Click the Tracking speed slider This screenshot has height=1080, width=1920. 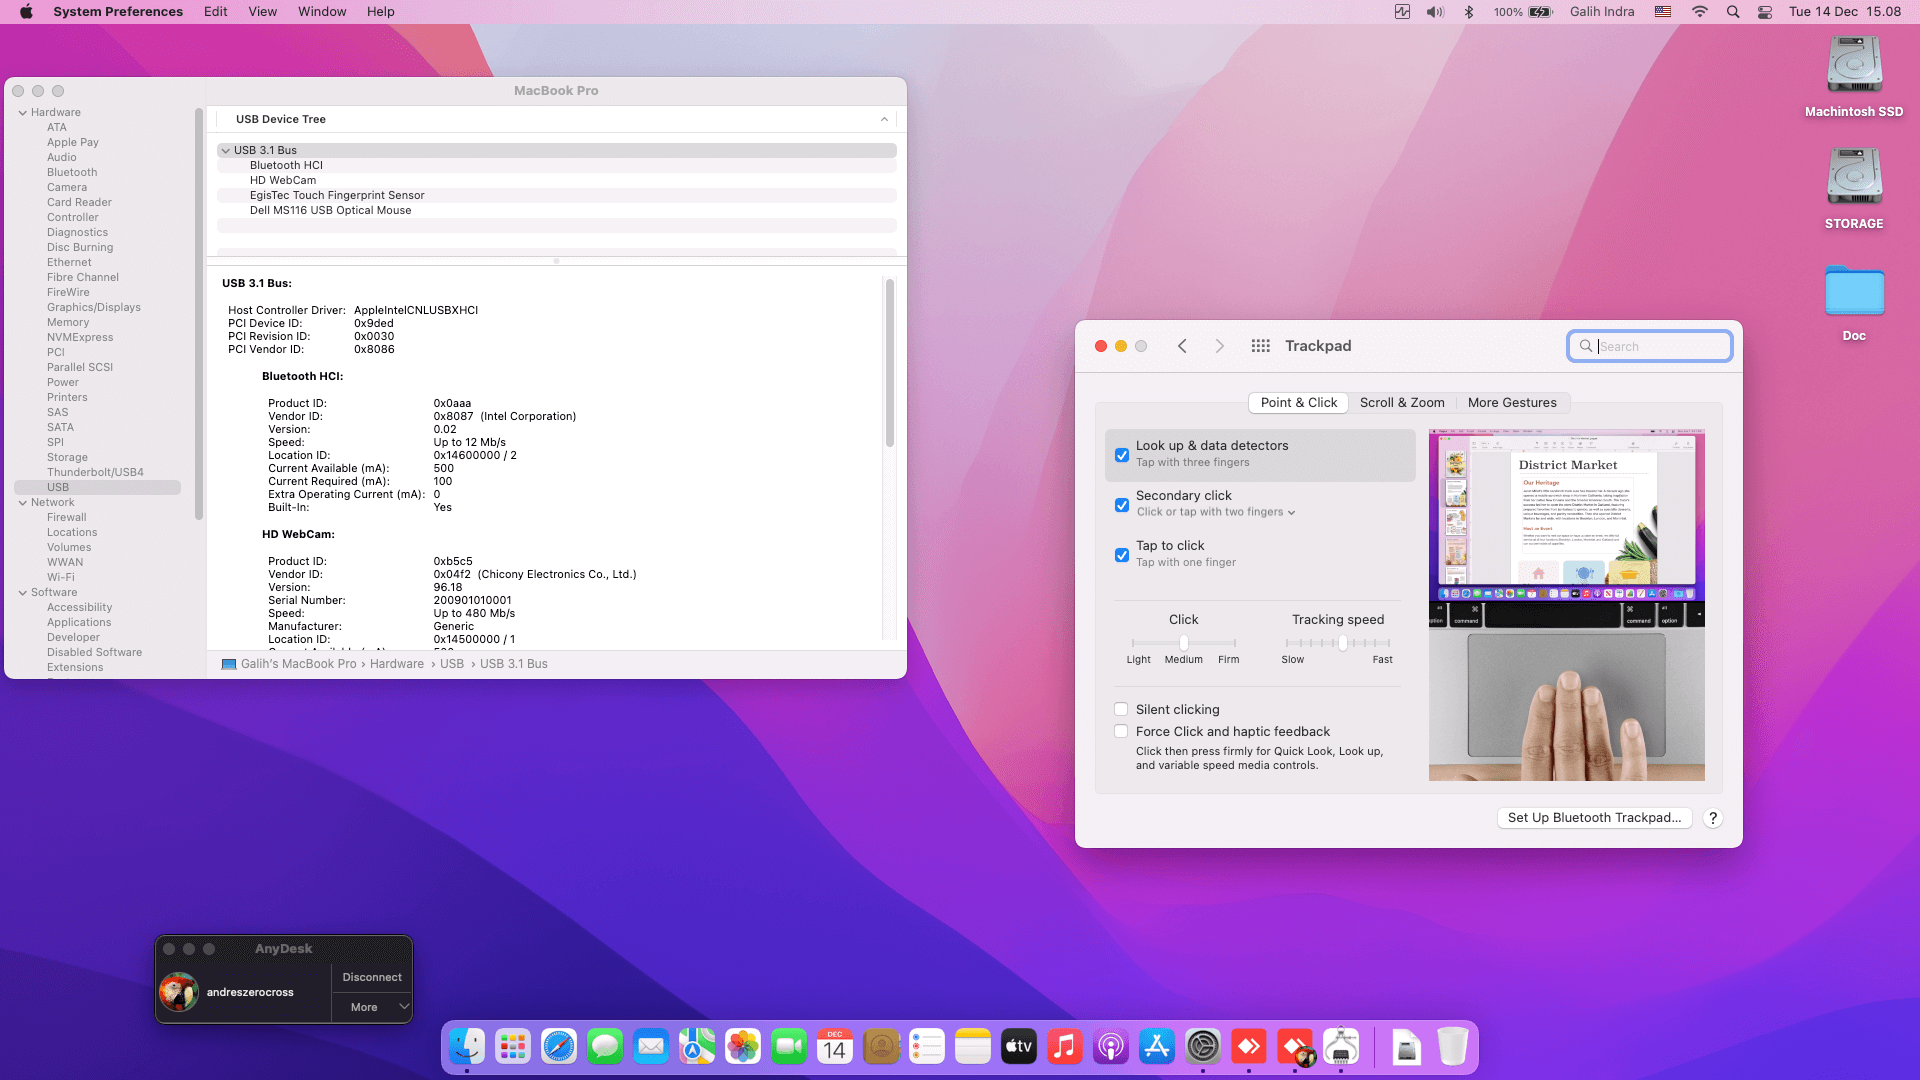coord(1338,643)
